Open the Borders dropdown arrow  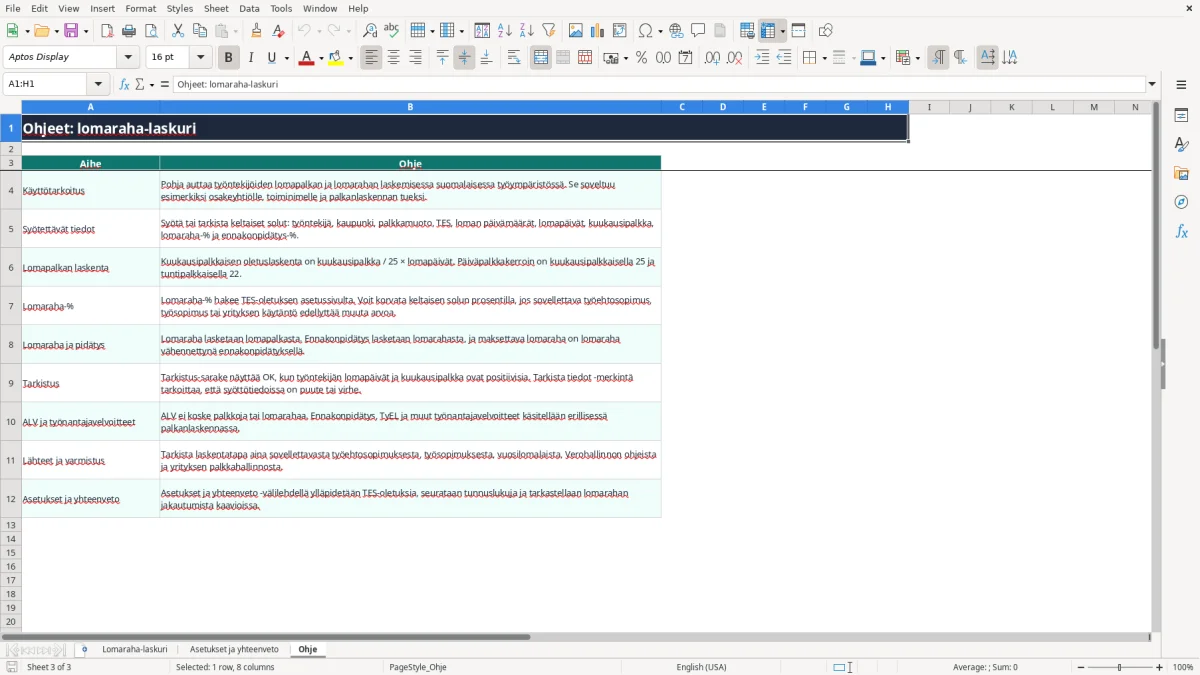pyautogui.click(x=823, y=58)
